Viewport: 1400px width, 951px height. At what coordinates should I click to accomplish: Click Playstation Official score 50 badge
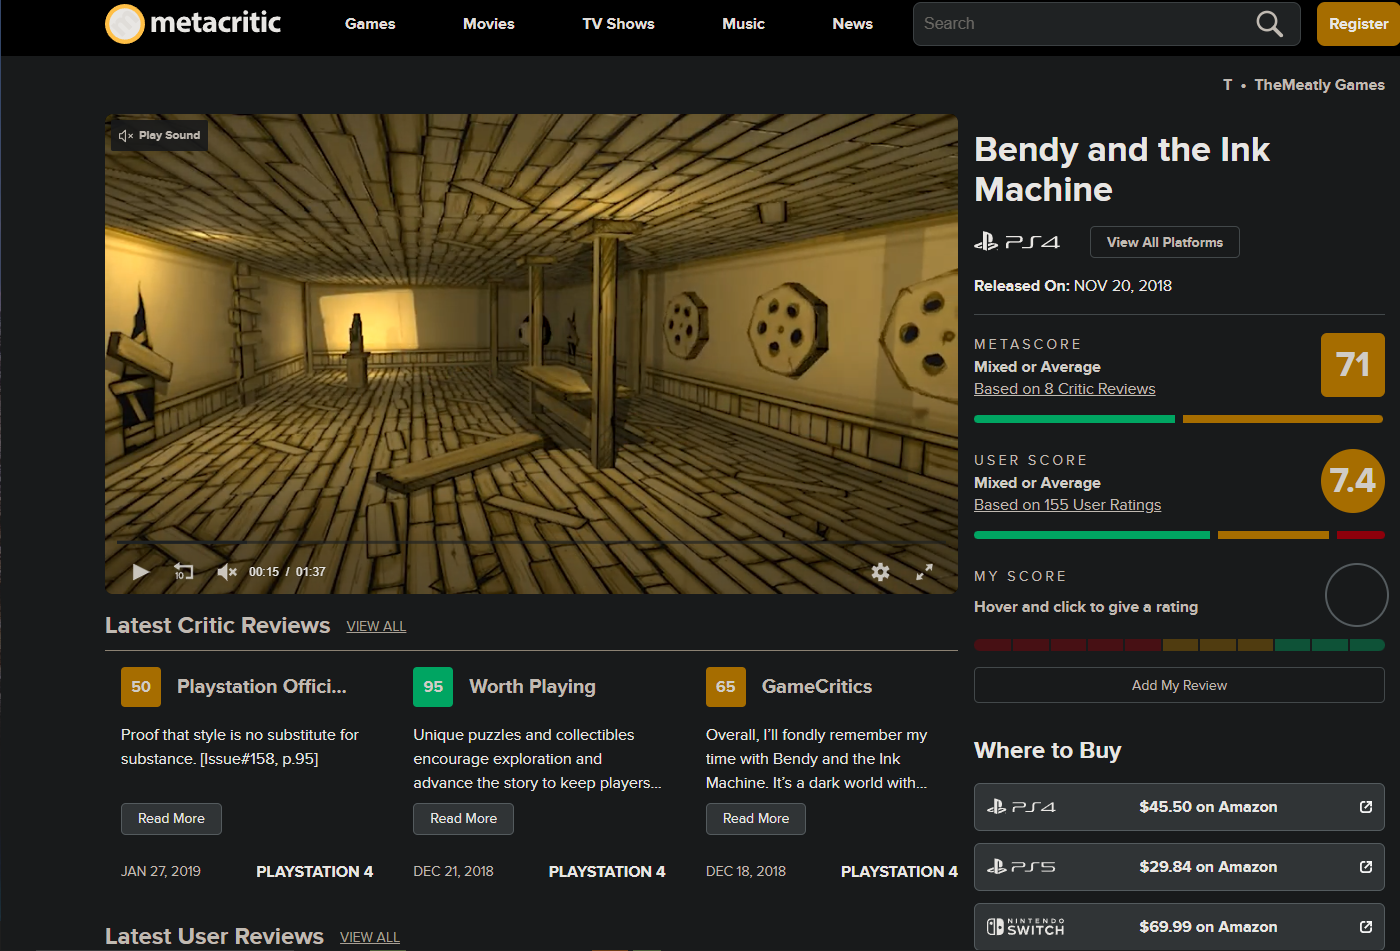pos(141,687)
